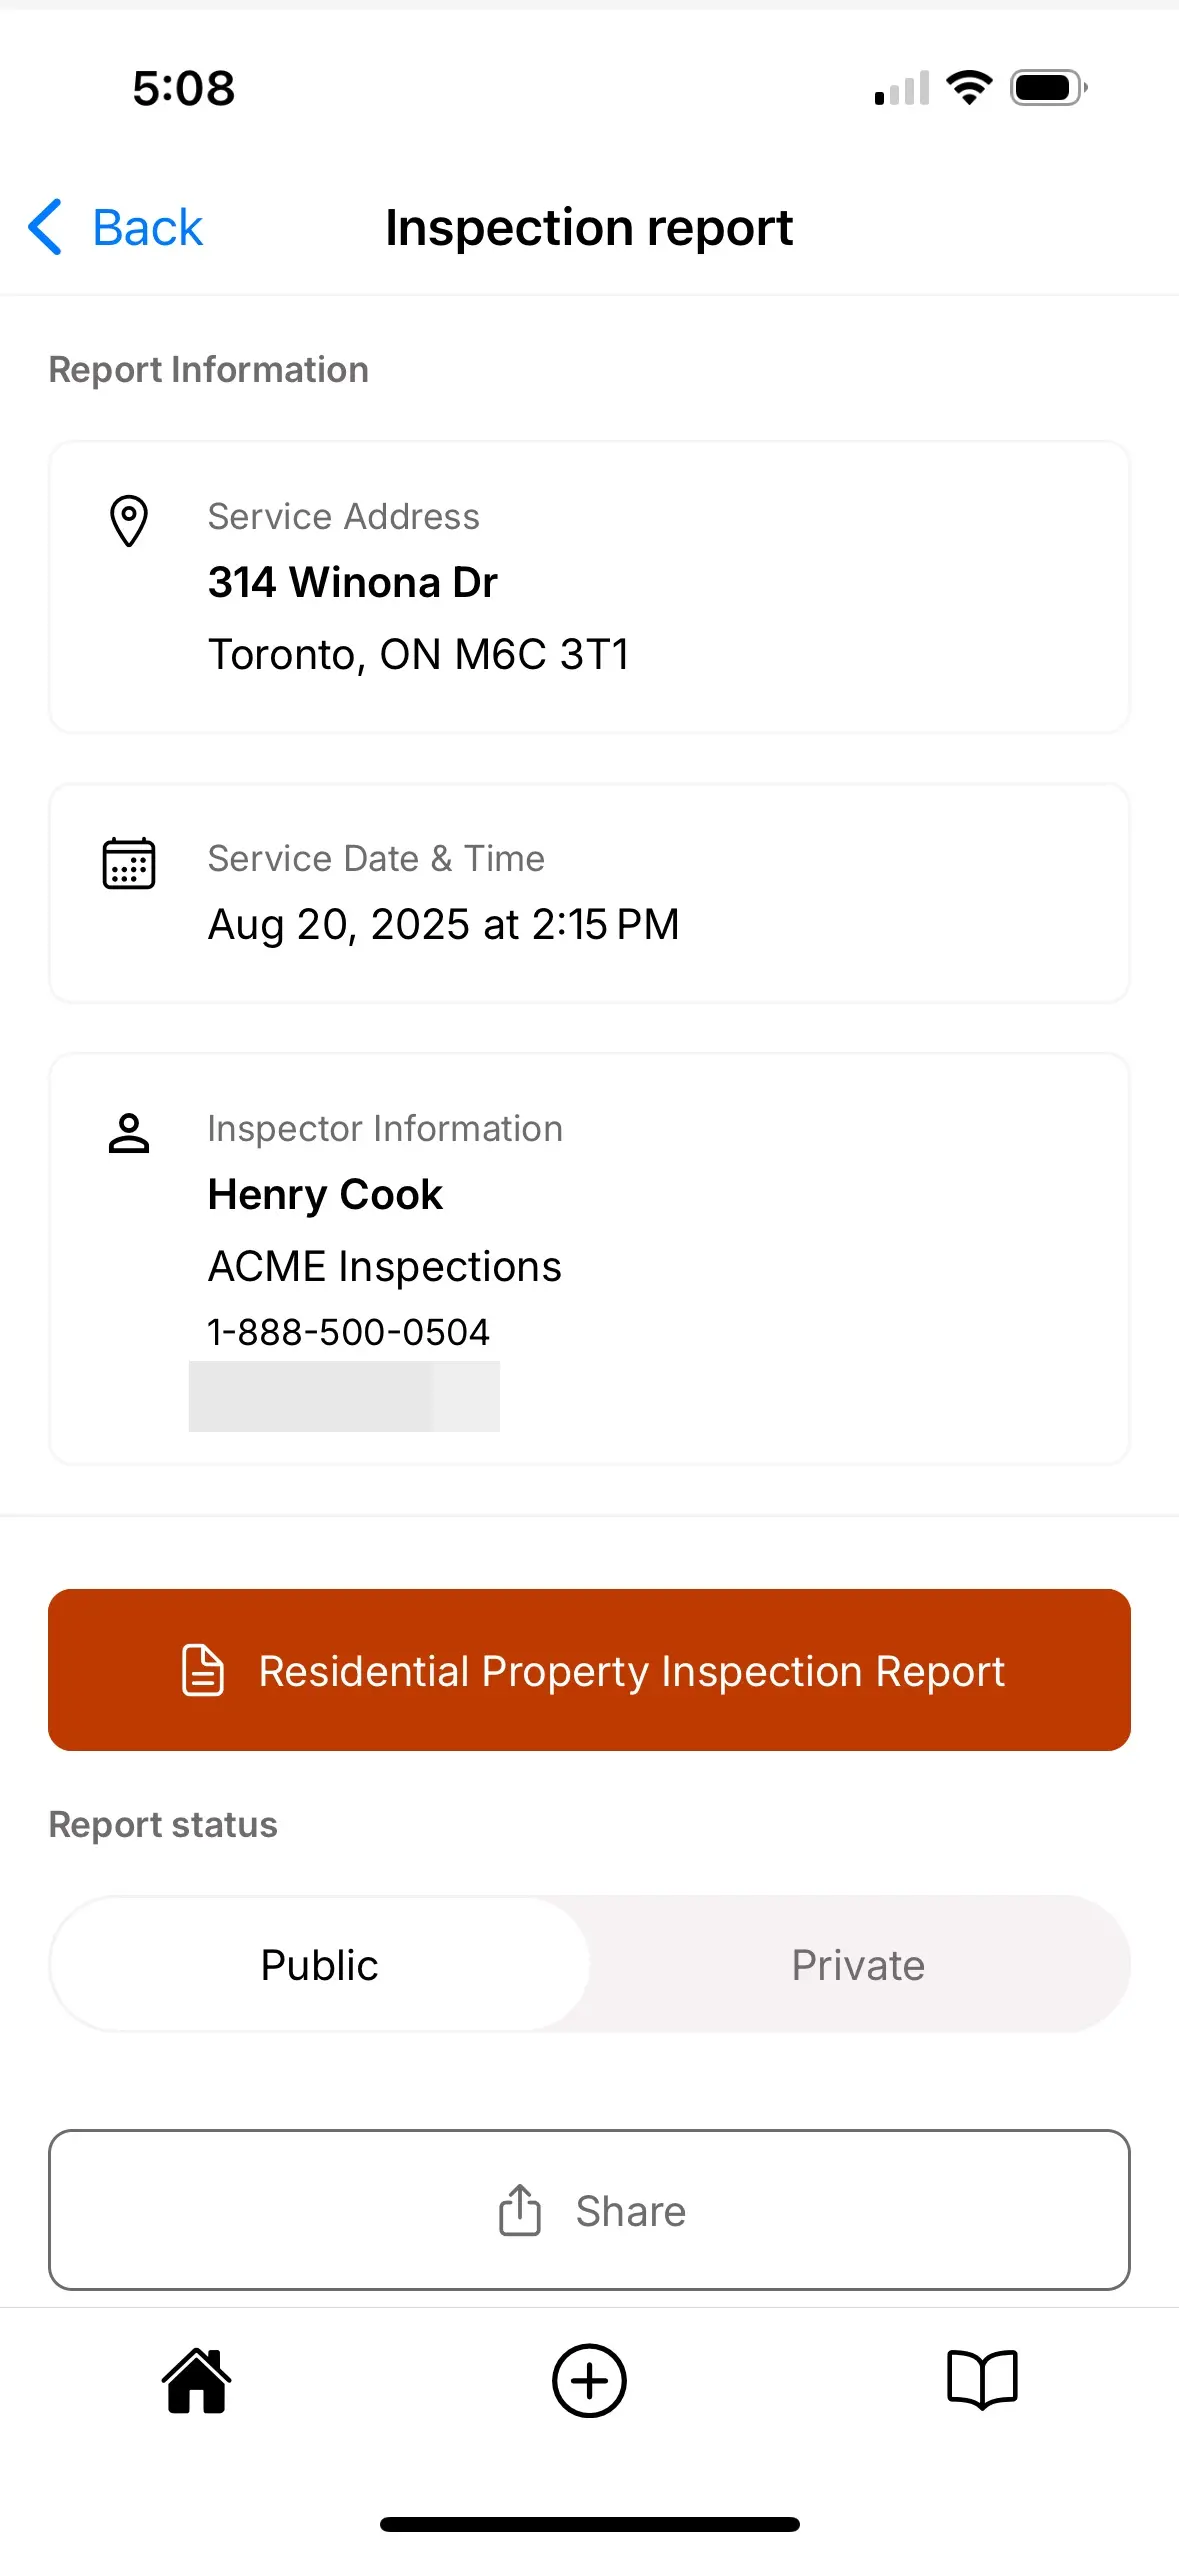Viewport: 1179px width, 2556px height.
Task: Call phone number 1-888-500-0504
Action: click(348, 1331)
